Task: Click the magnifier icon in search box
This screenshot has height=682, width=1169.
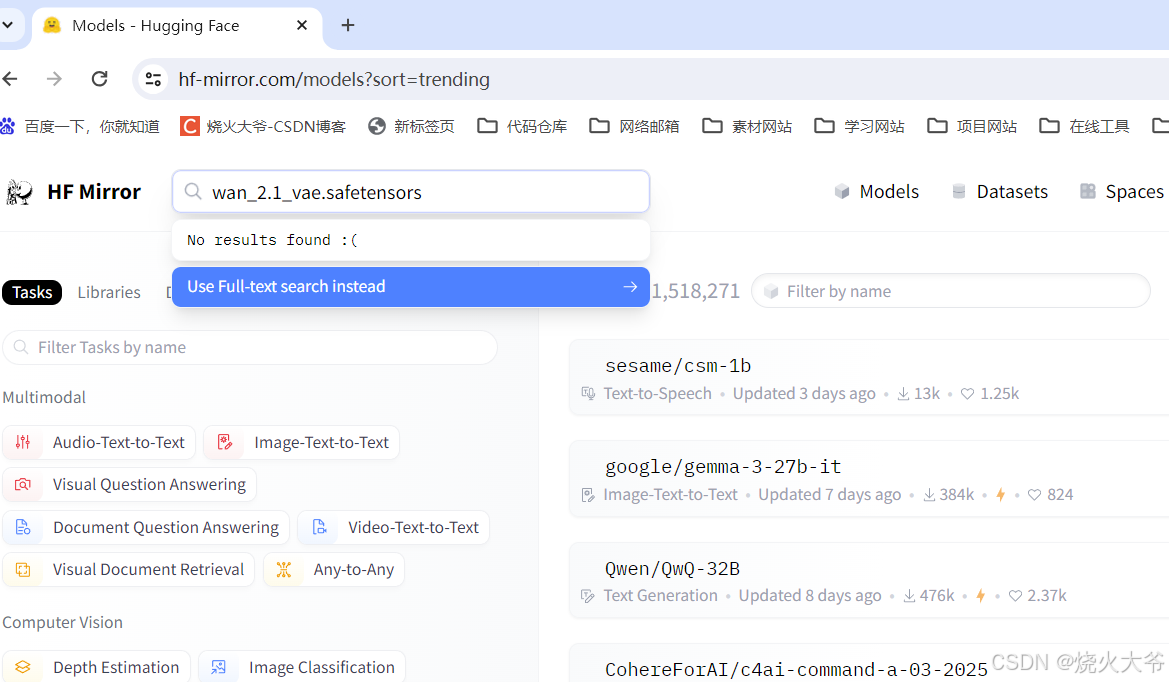Action: pyautogui.click(x=193, y=192)
